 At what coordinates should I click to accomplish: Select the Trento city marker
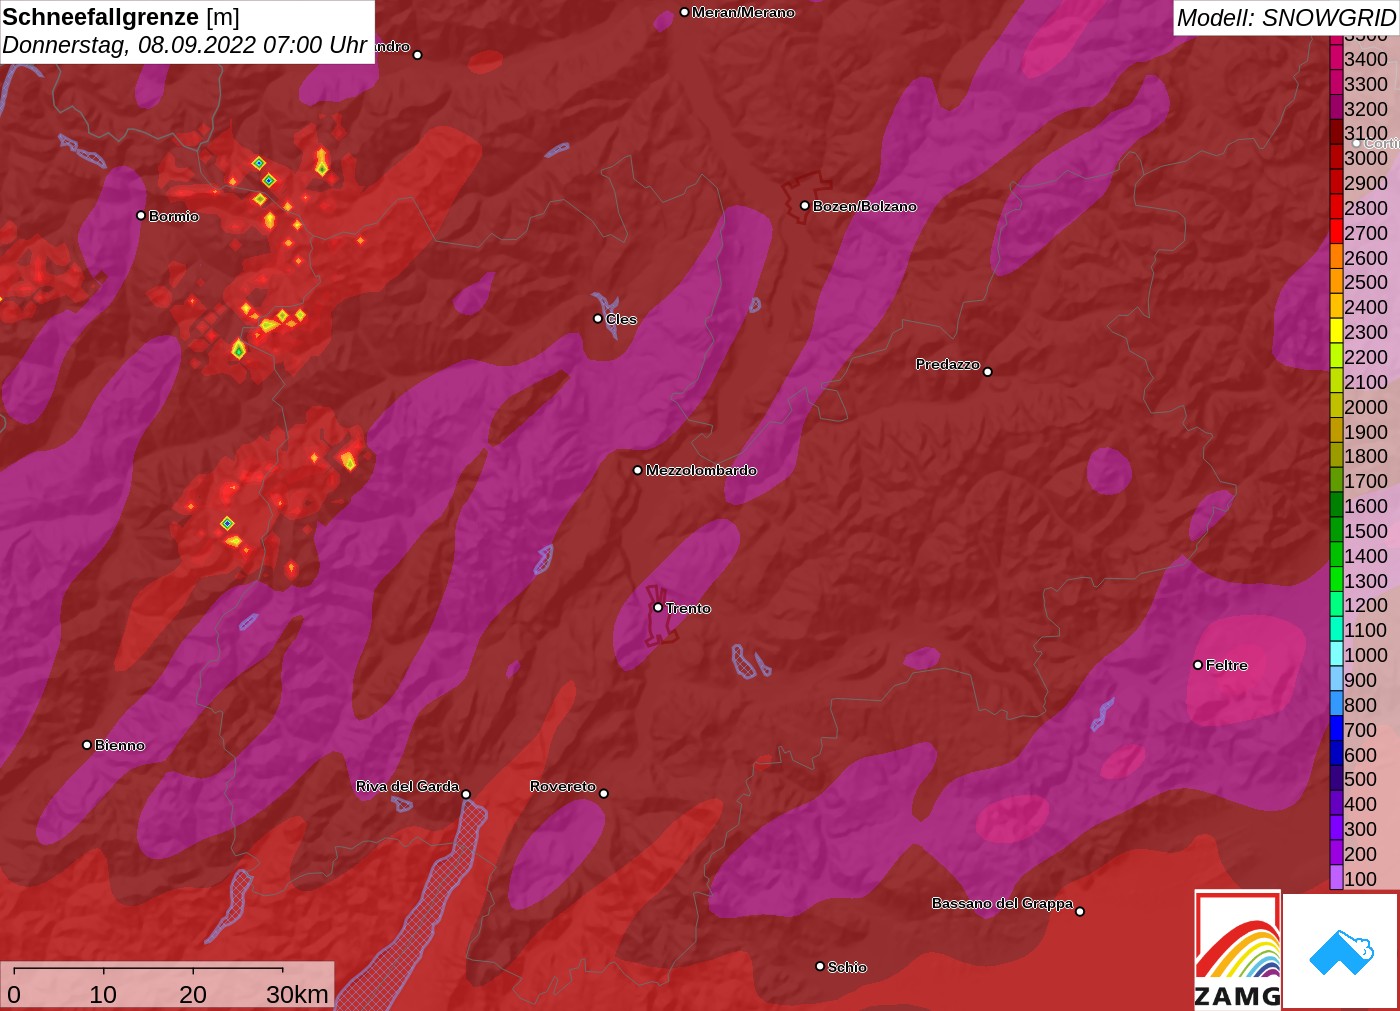pos(658,607)
